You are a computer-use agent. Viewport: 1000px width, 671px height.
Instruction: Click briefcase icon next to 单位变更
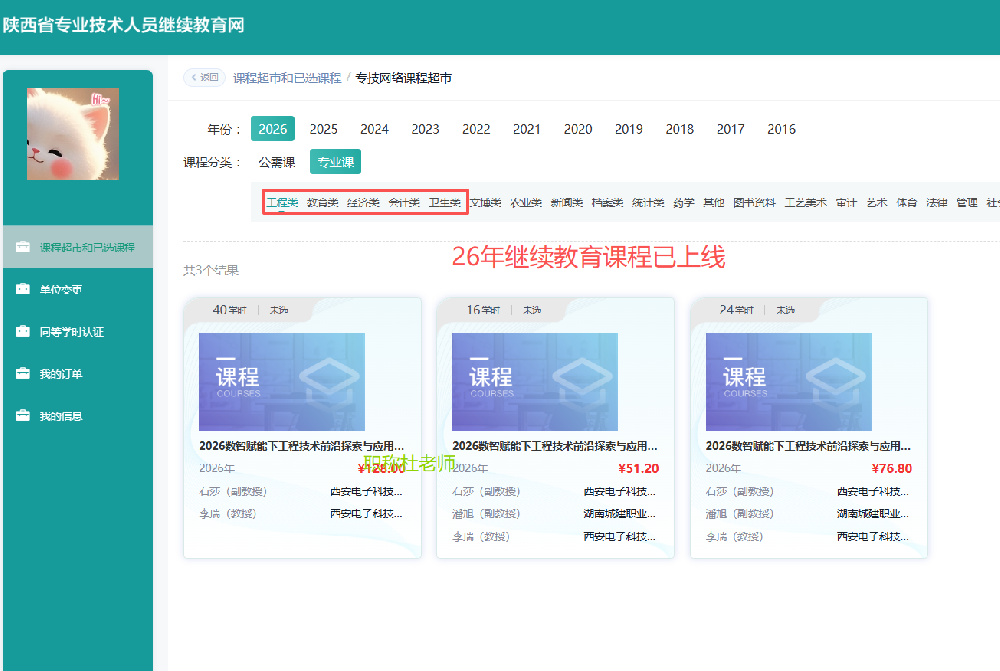point(23,290)
